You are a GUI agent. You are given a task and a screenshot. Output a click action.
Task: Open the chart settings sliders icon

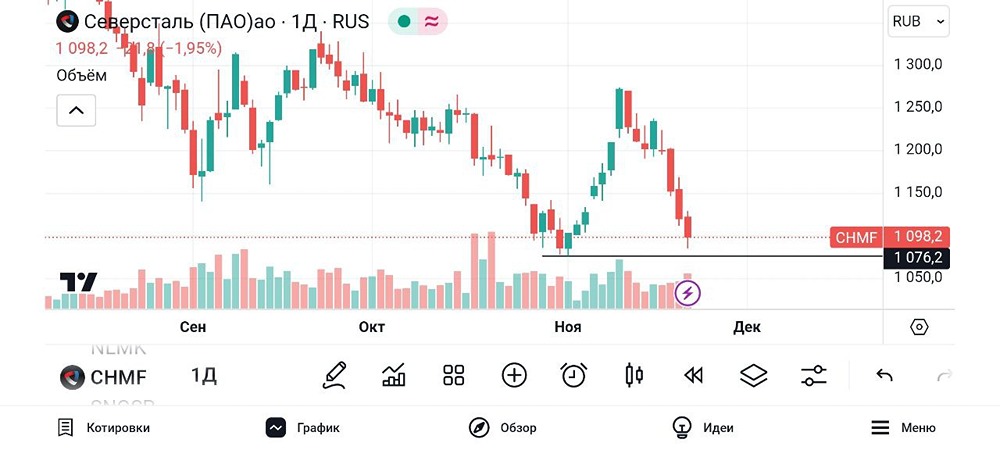click(x=813, y=376)
